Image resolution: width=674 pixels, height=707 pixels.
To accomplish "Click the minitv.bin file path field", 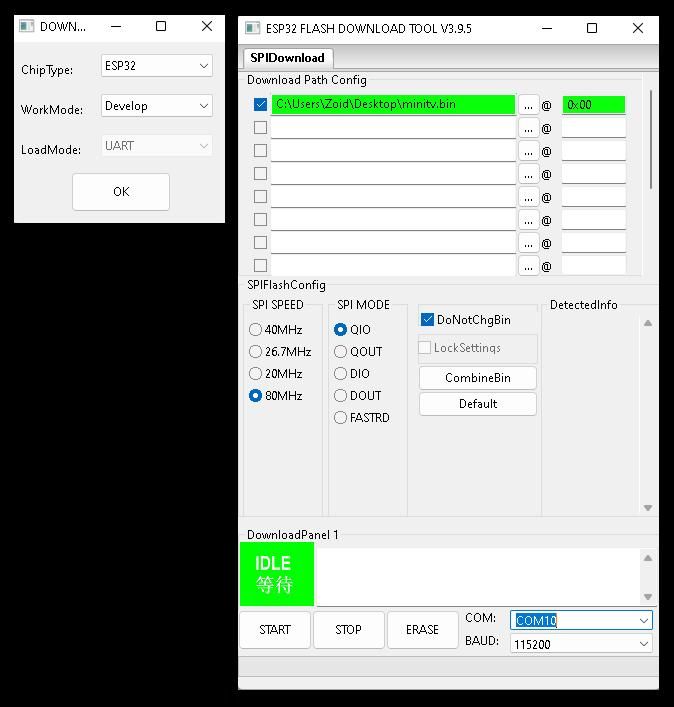I will (393, 105).
